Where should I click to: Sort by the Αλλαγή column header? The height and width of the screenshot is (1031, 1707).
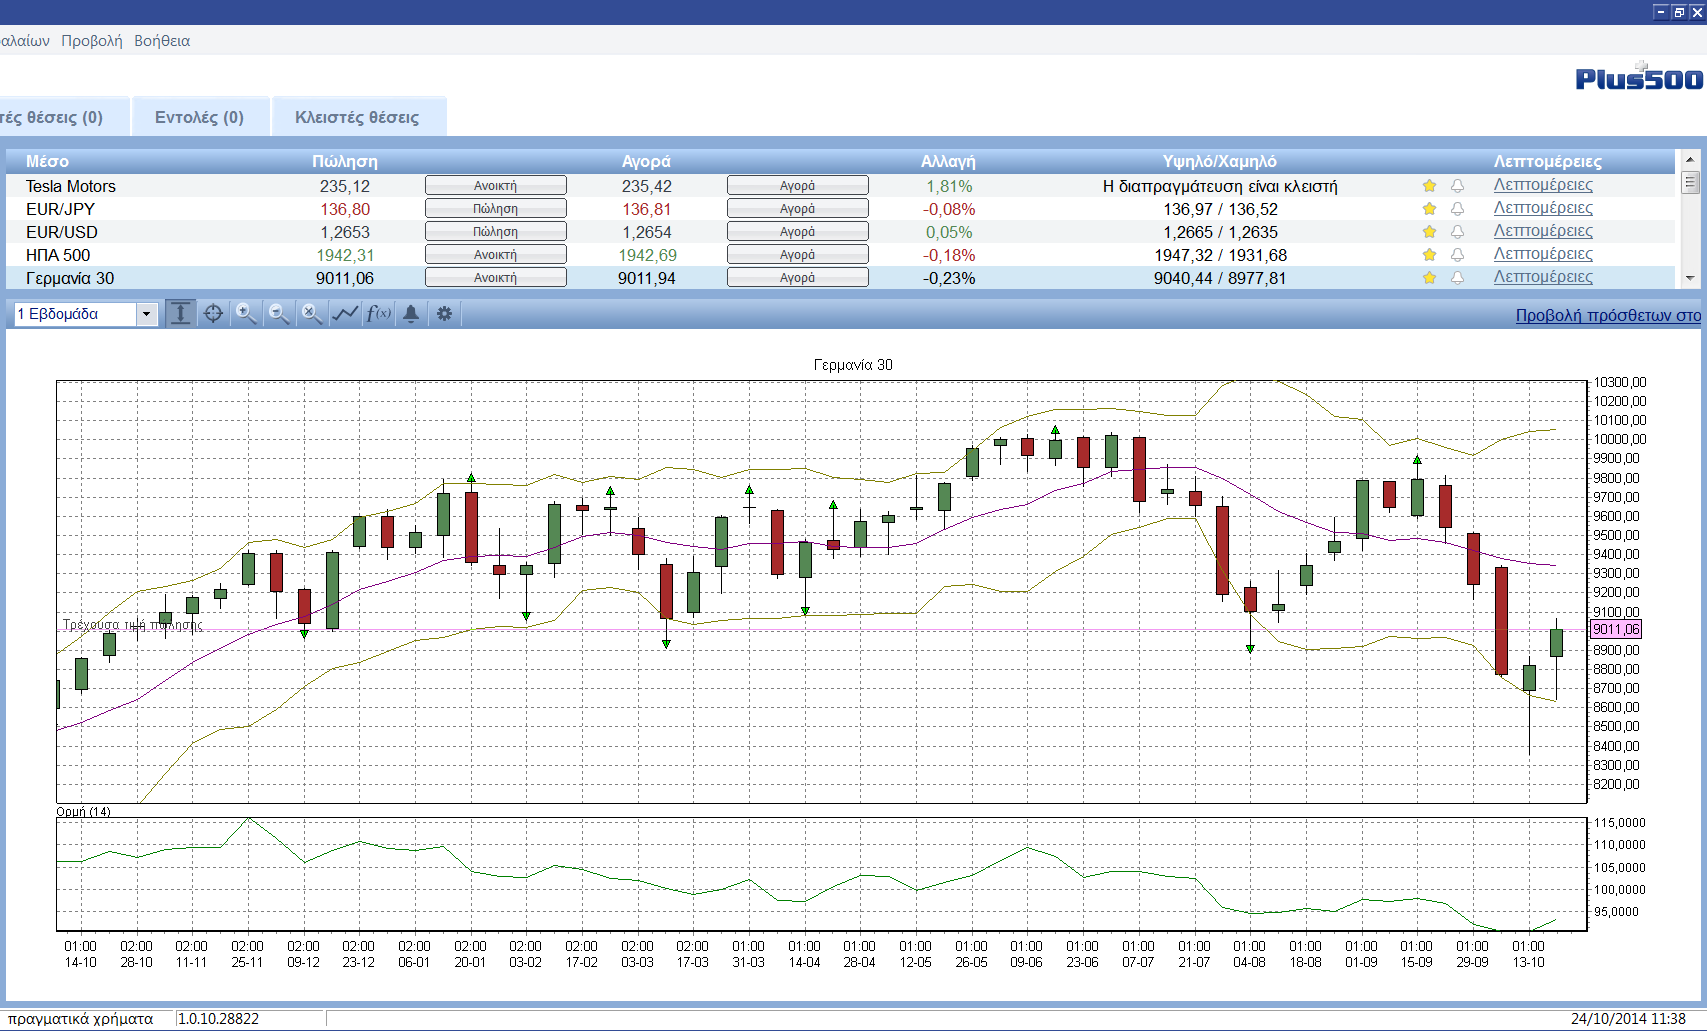click(x=948, y=161)
